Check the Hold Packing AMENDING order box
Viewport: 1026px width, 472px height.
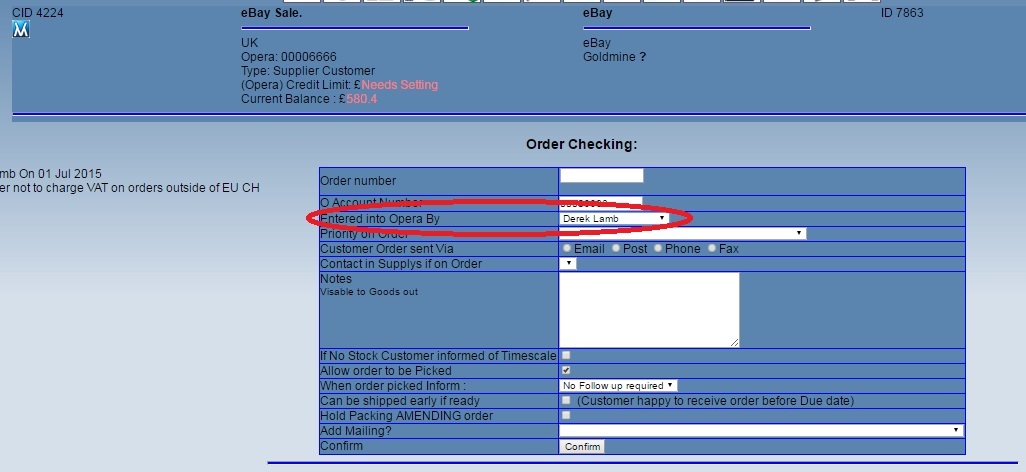(566, 415)
